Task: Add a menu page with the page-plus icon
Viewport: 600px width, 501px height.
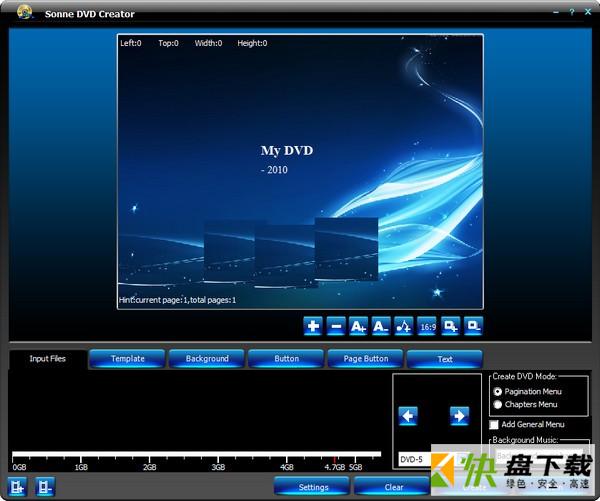Action: 450,326
